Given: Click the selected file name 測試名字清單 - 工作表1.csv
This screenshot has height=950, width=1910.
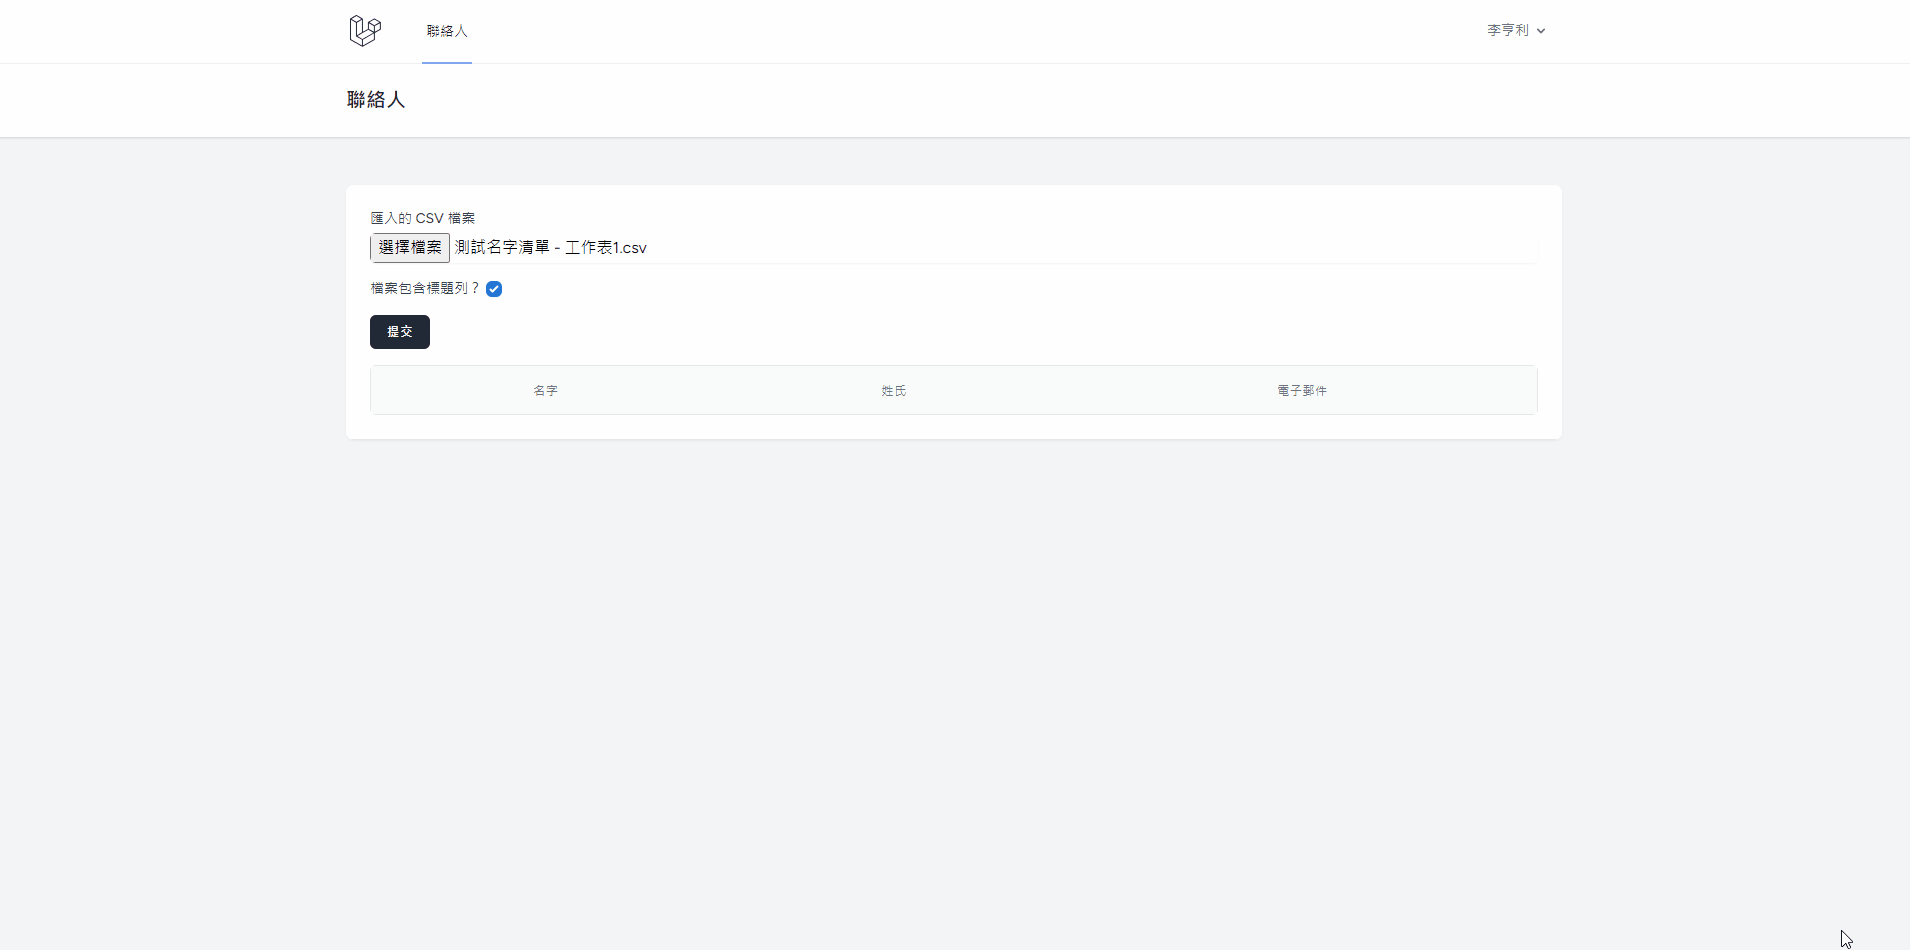Looking at the screenshot, I should coord(551,248).
